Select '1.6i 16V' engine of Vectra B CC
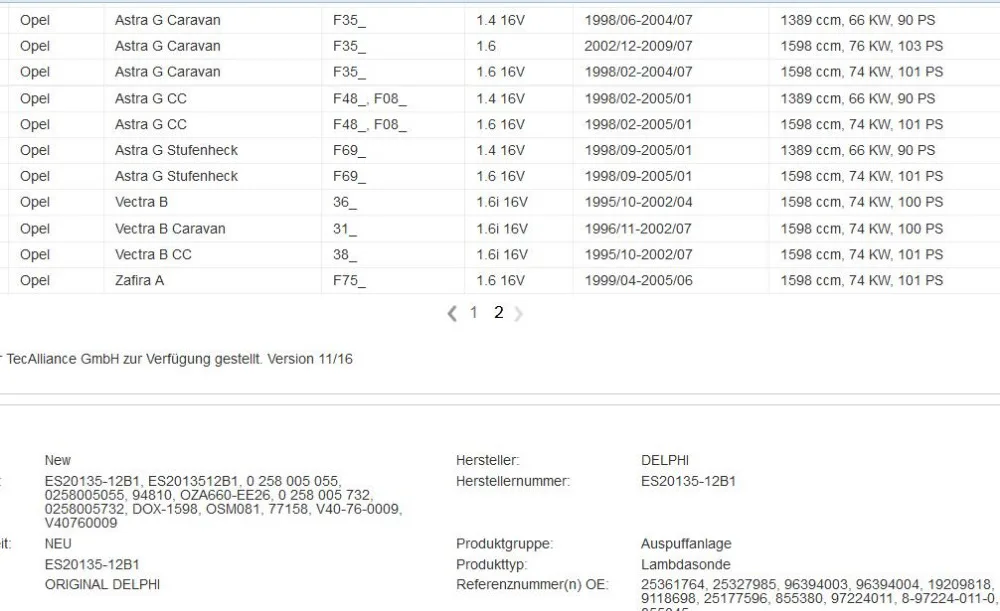The height and width of the screenshot is (611, 1000). point(502,254)
